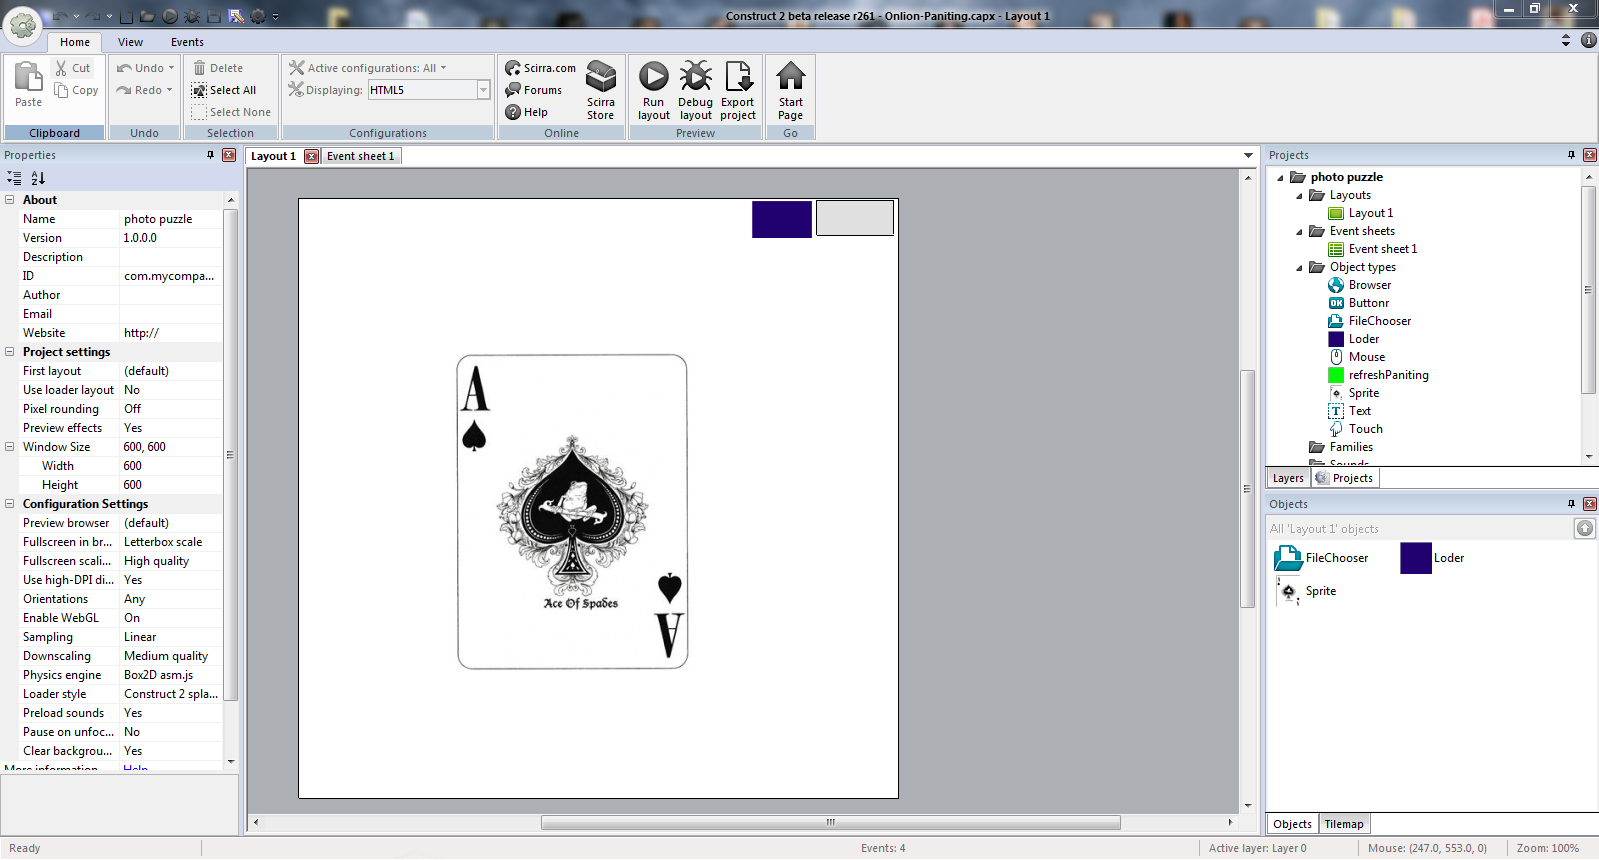Run layout with the play icon

[x=654, y=76]
